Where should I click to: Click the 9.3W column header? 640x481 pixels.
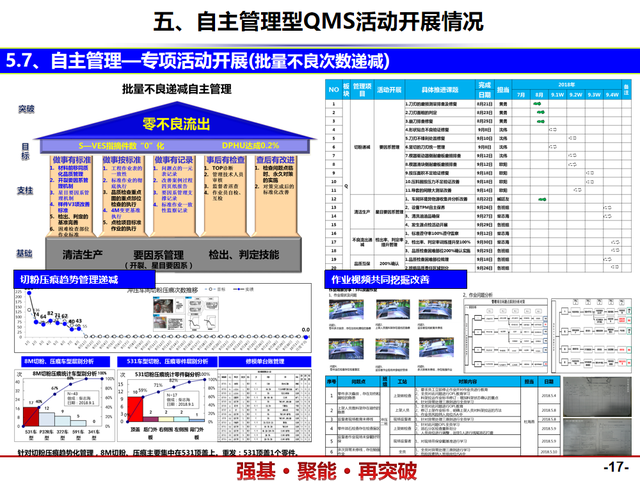point(594,94)
